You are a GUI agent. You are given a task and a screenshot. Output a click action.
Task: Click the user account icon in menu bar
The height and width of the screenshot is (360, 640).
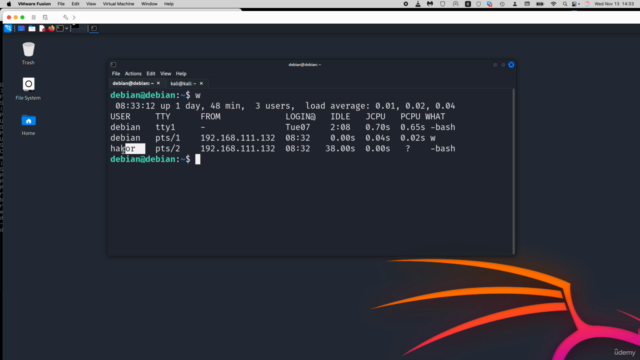pos(515,4)
